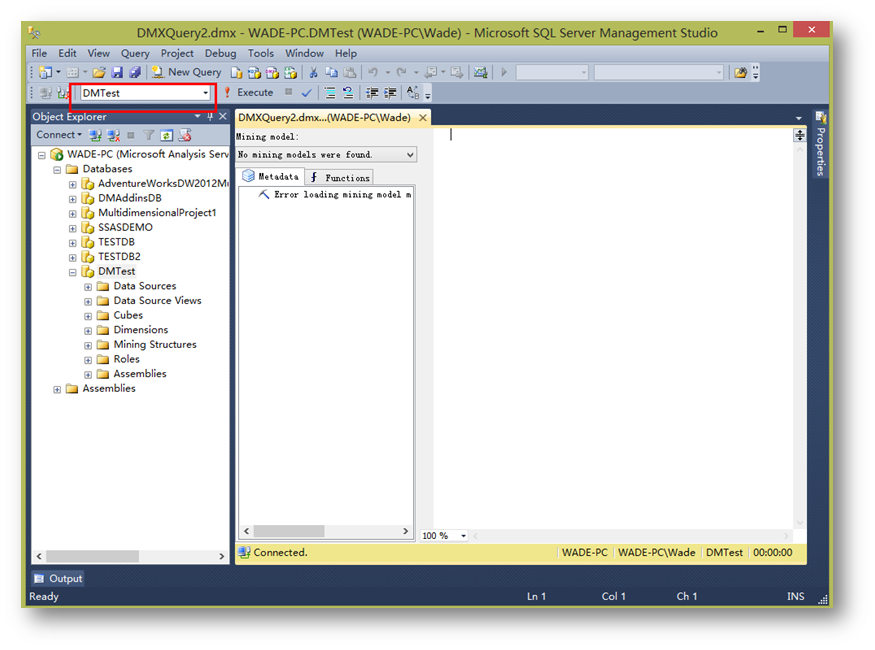The image size is (875, 650).
Task: Close the Object Explorer panel
Action: 223,117
